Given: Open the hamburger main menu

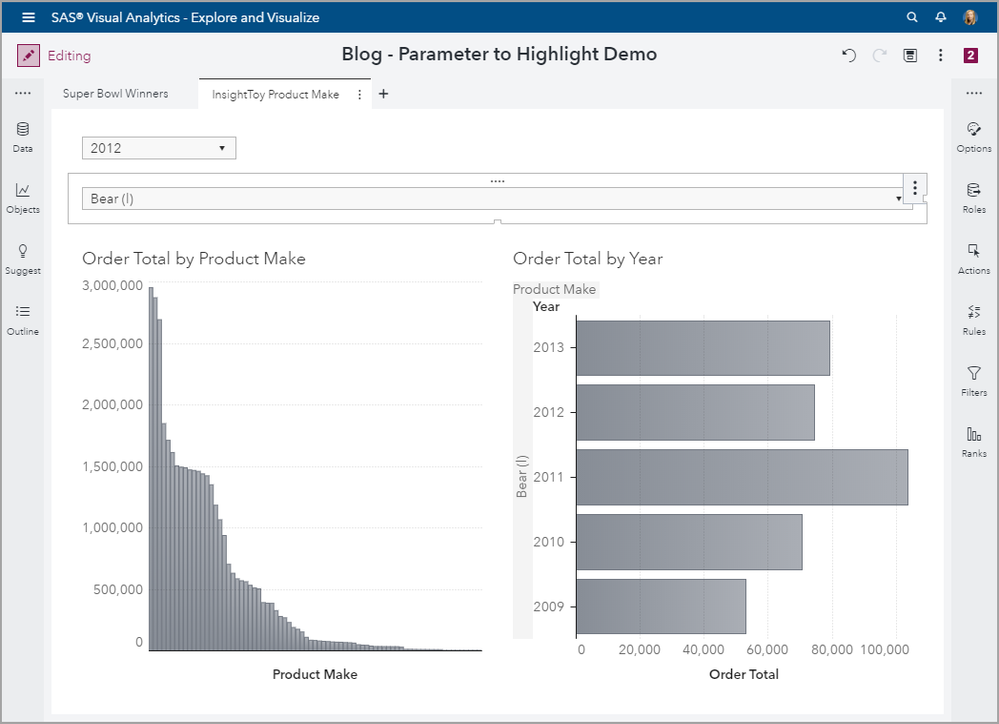Looking at the screenshot, I should (28, 17).
